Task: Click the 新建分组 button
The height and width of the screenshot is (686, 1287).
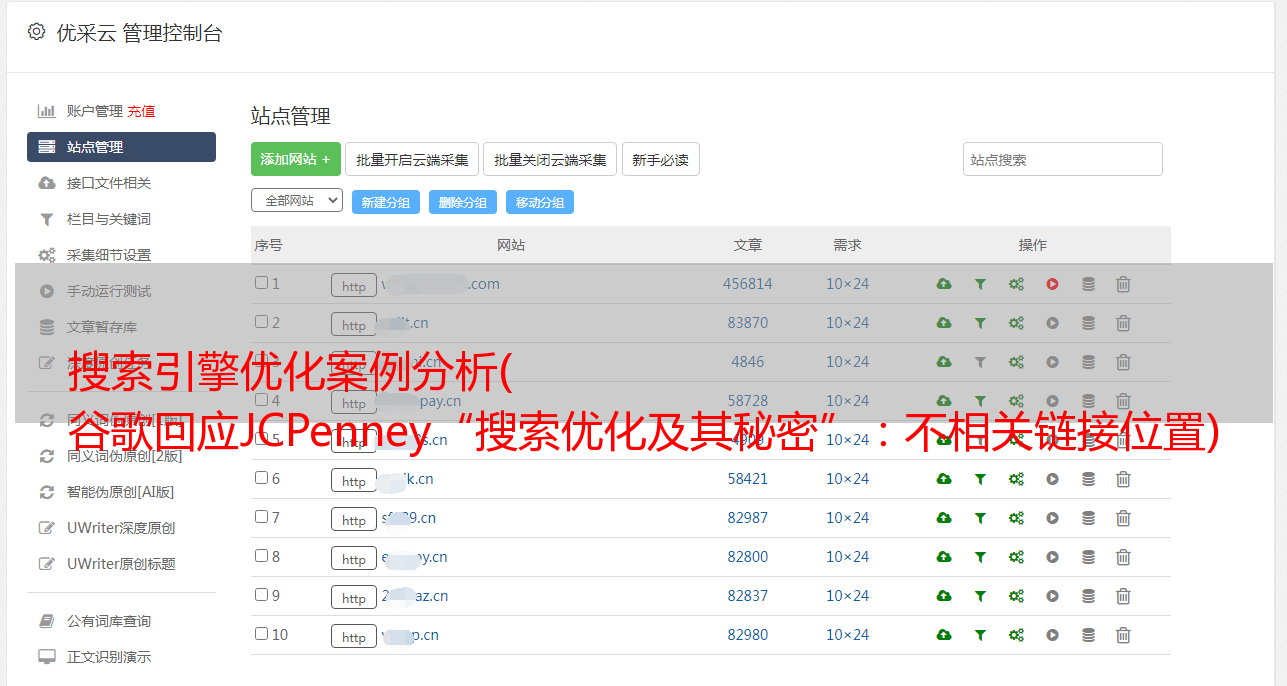Action: [385, 202]
